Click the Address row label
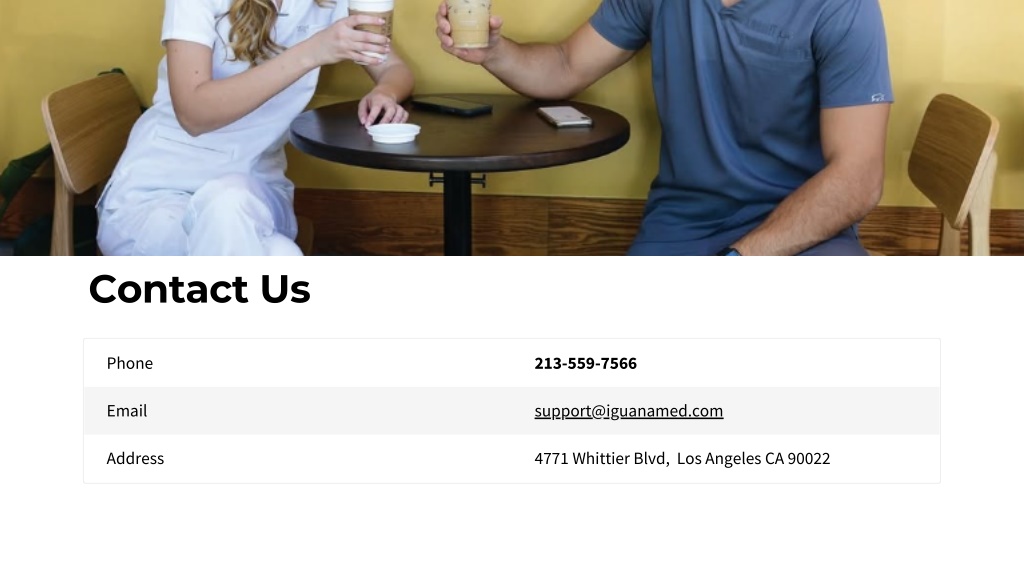The image size is (1024, 576). [x=135, y=458]
